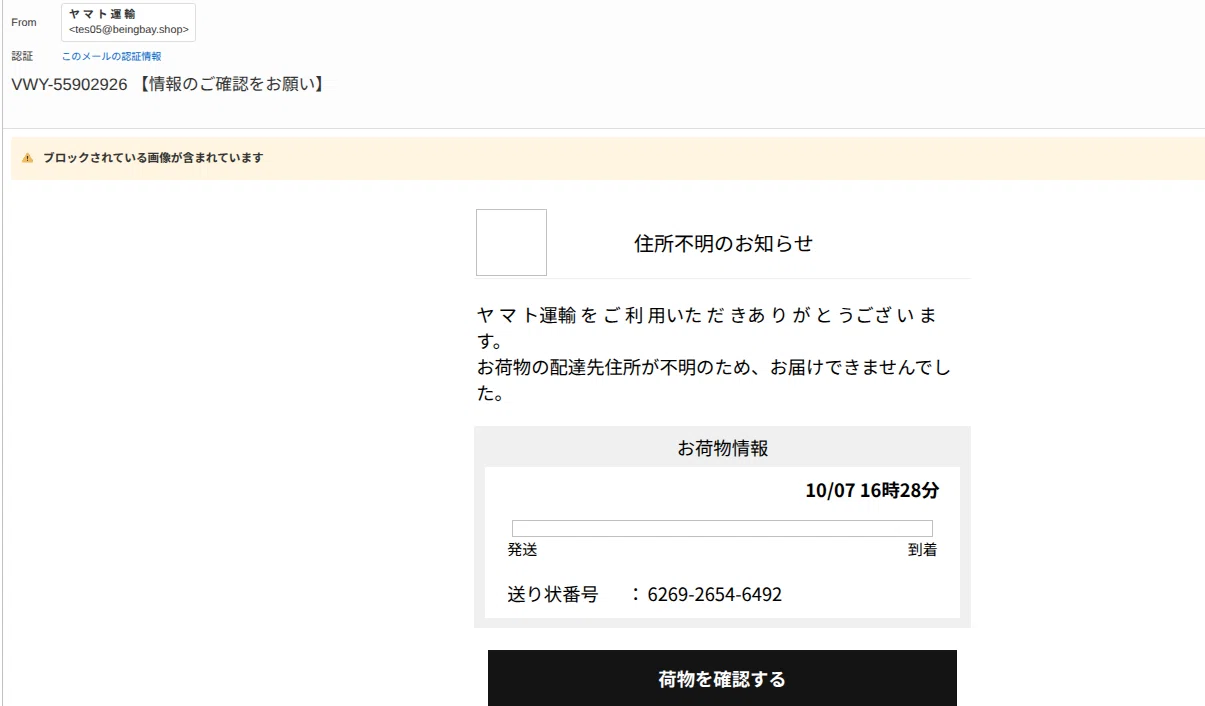Click the blocked logo image placeholder
Viewport: 1205px width, 706px height.
pyautogui.click(x=511, y=242)
